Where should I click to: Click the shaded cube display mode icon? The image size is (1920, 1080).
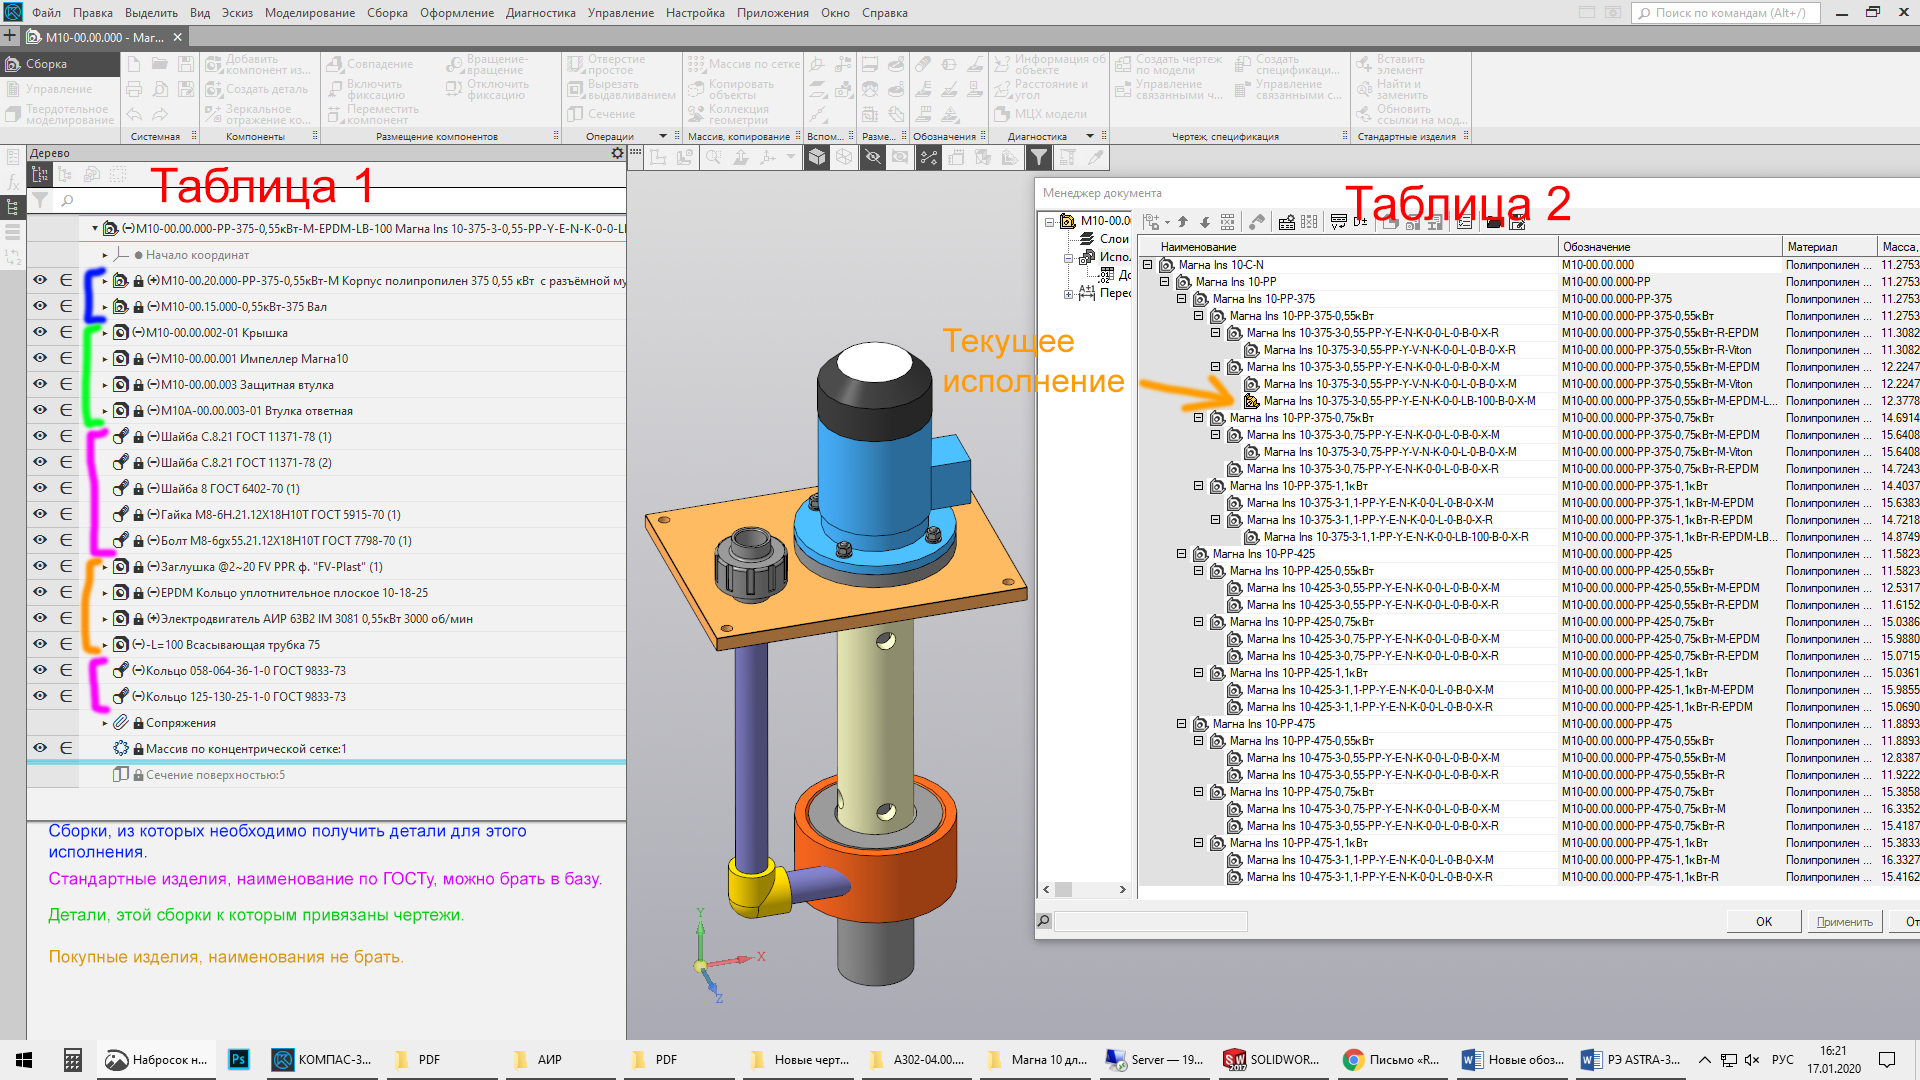tap(817, 157)
